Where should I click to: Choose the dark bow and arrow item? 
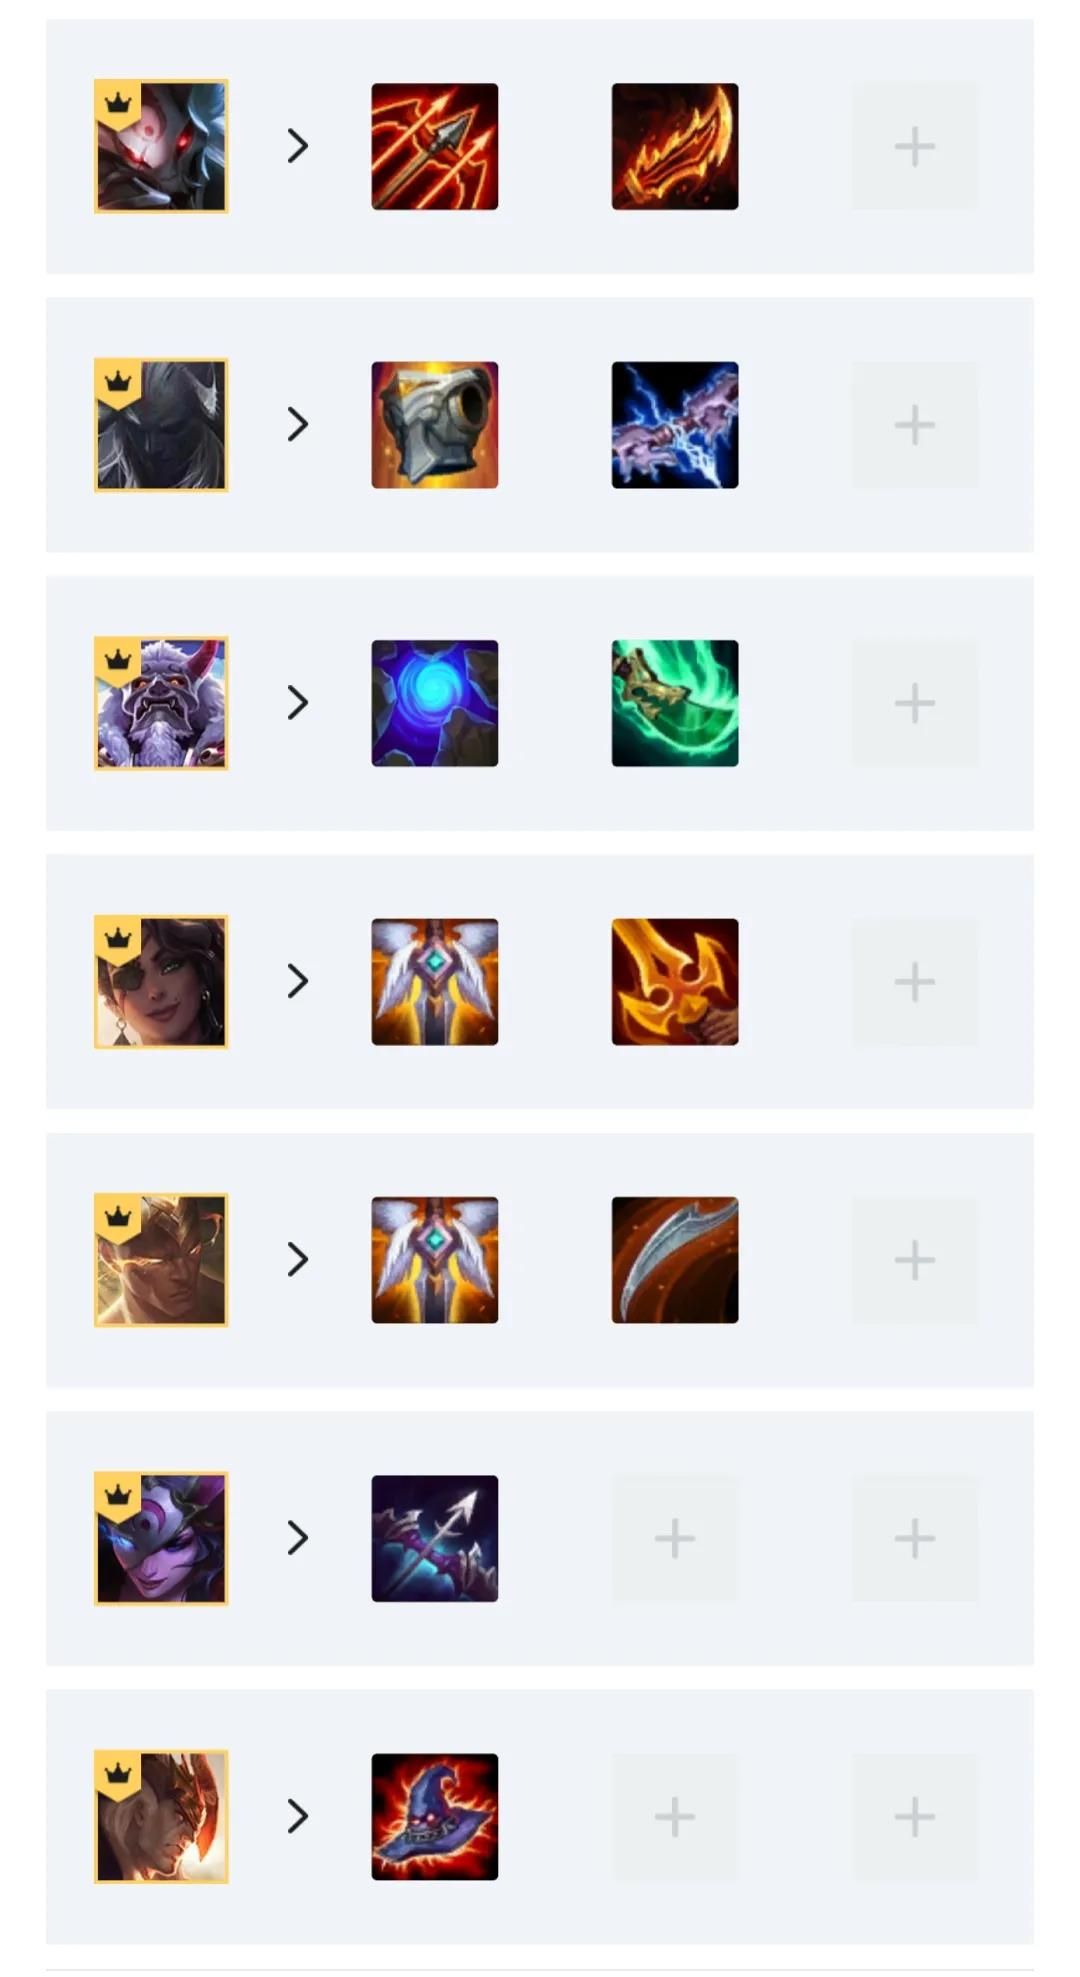tap(434, 1538)
